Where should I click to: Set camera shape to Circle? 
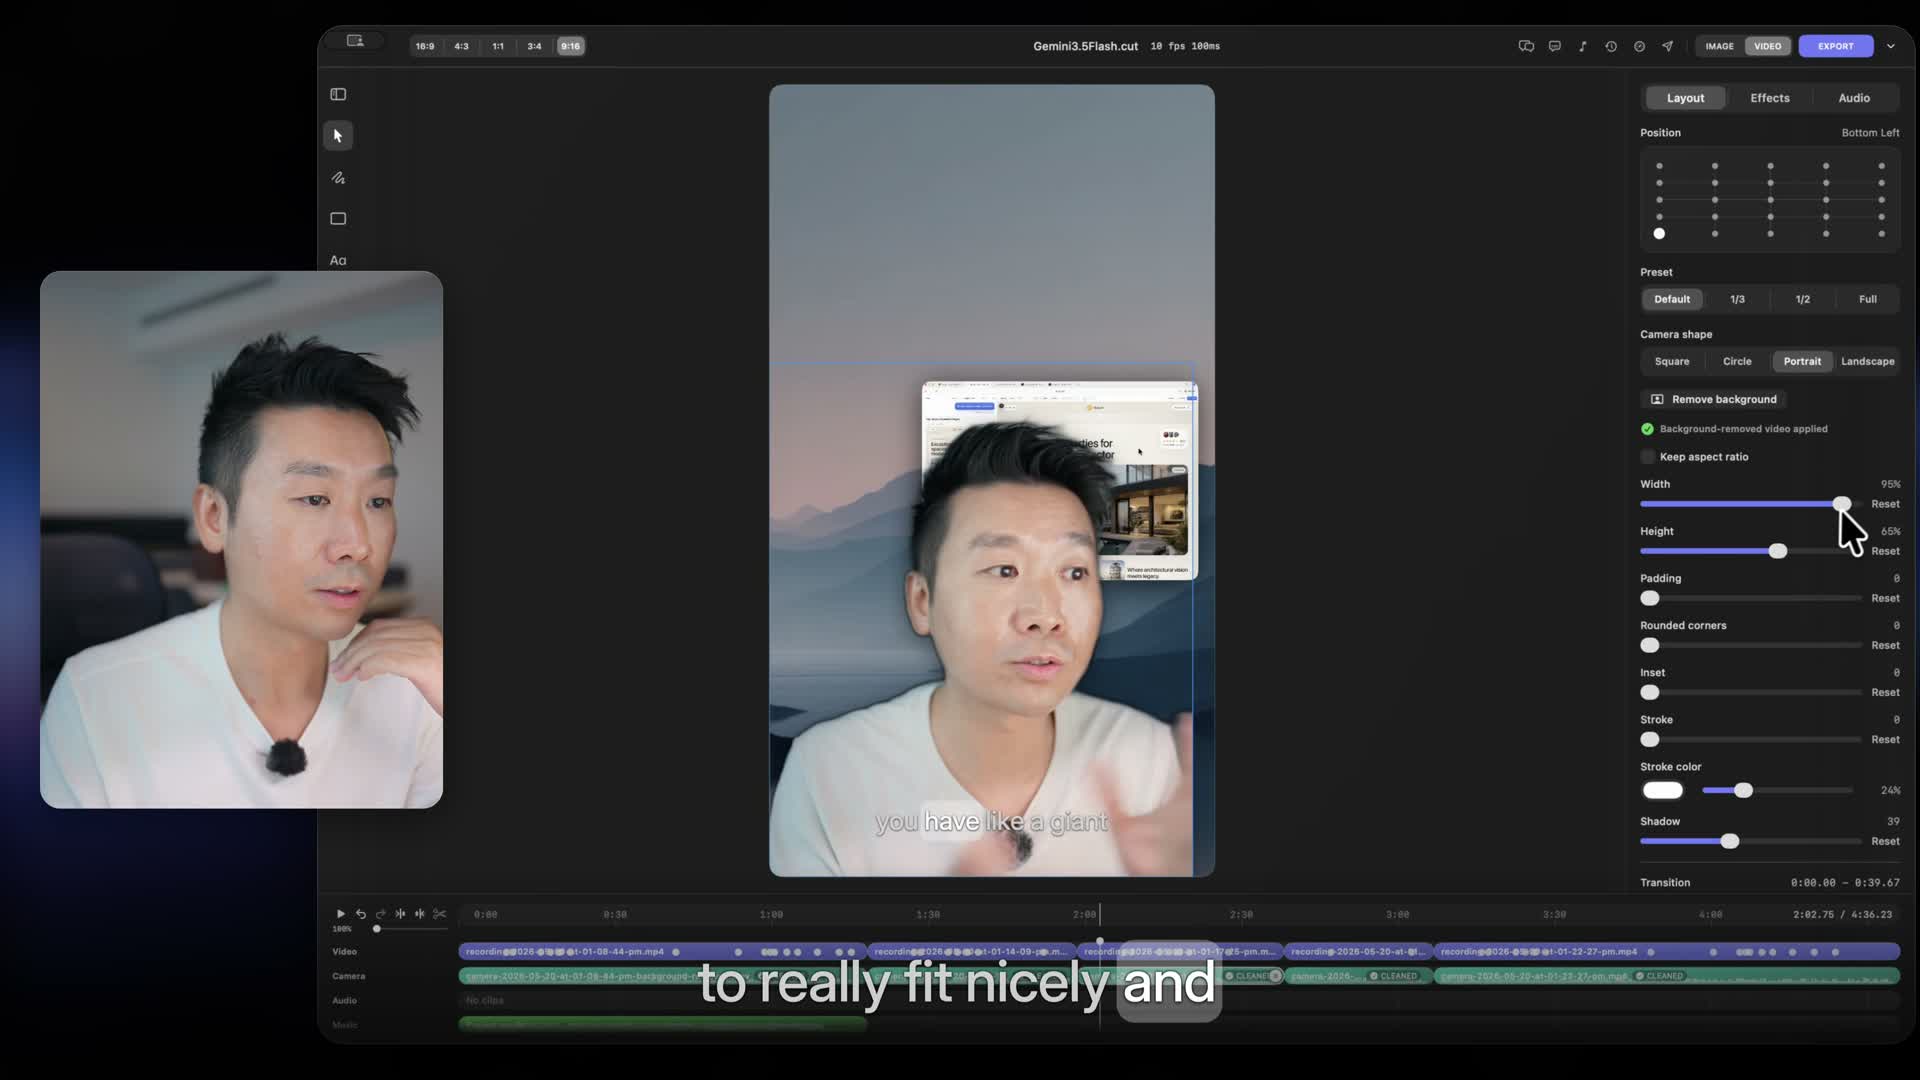coord(1737,361)
